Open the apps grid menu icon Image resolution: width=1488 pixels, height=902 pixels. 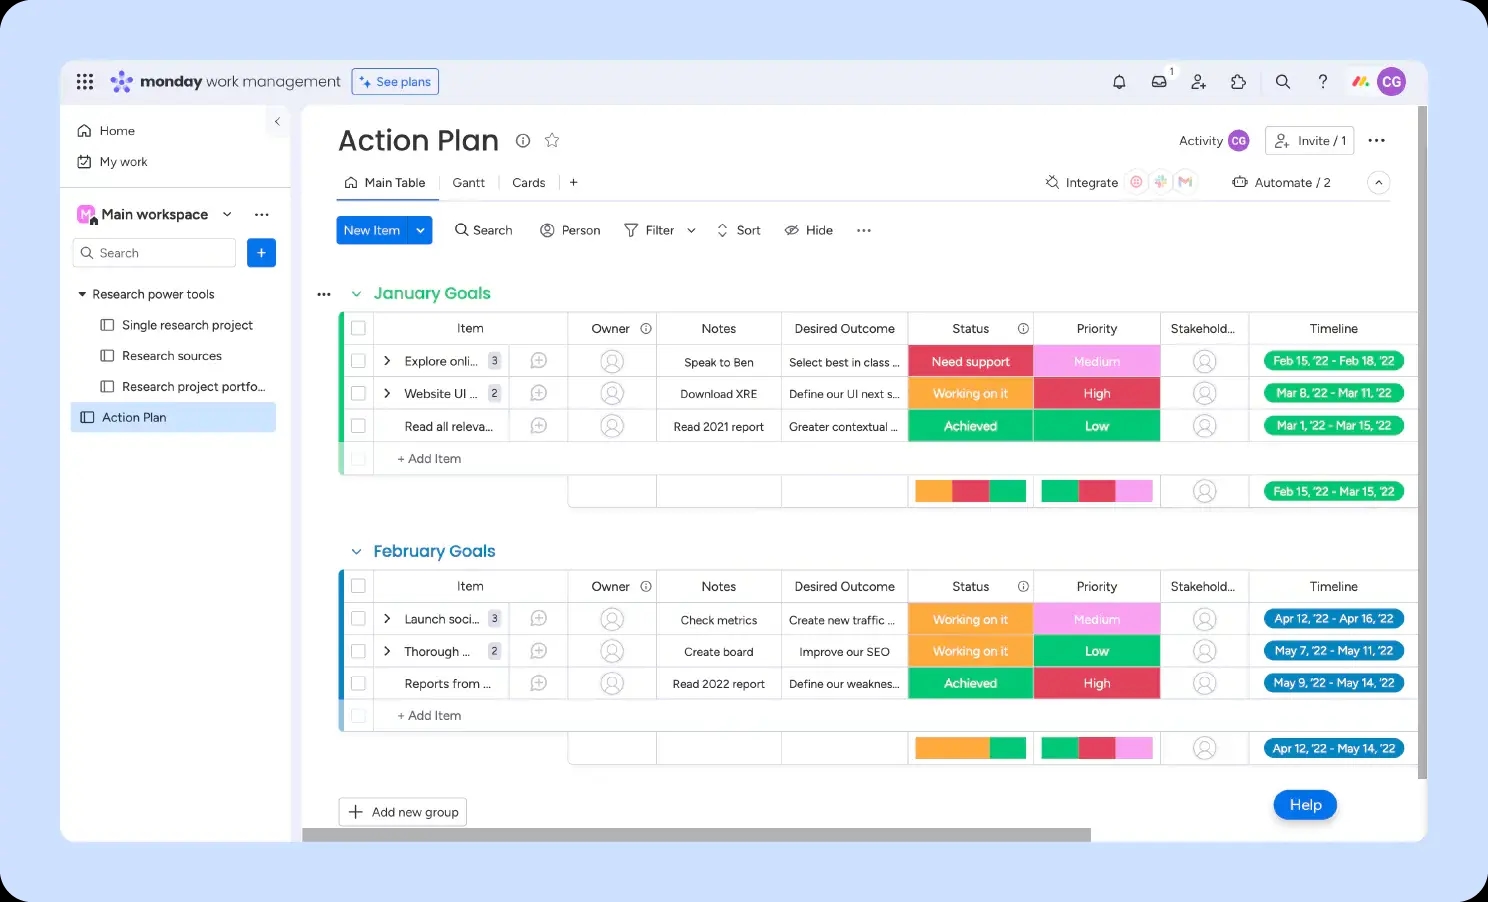tap(85, 82)
